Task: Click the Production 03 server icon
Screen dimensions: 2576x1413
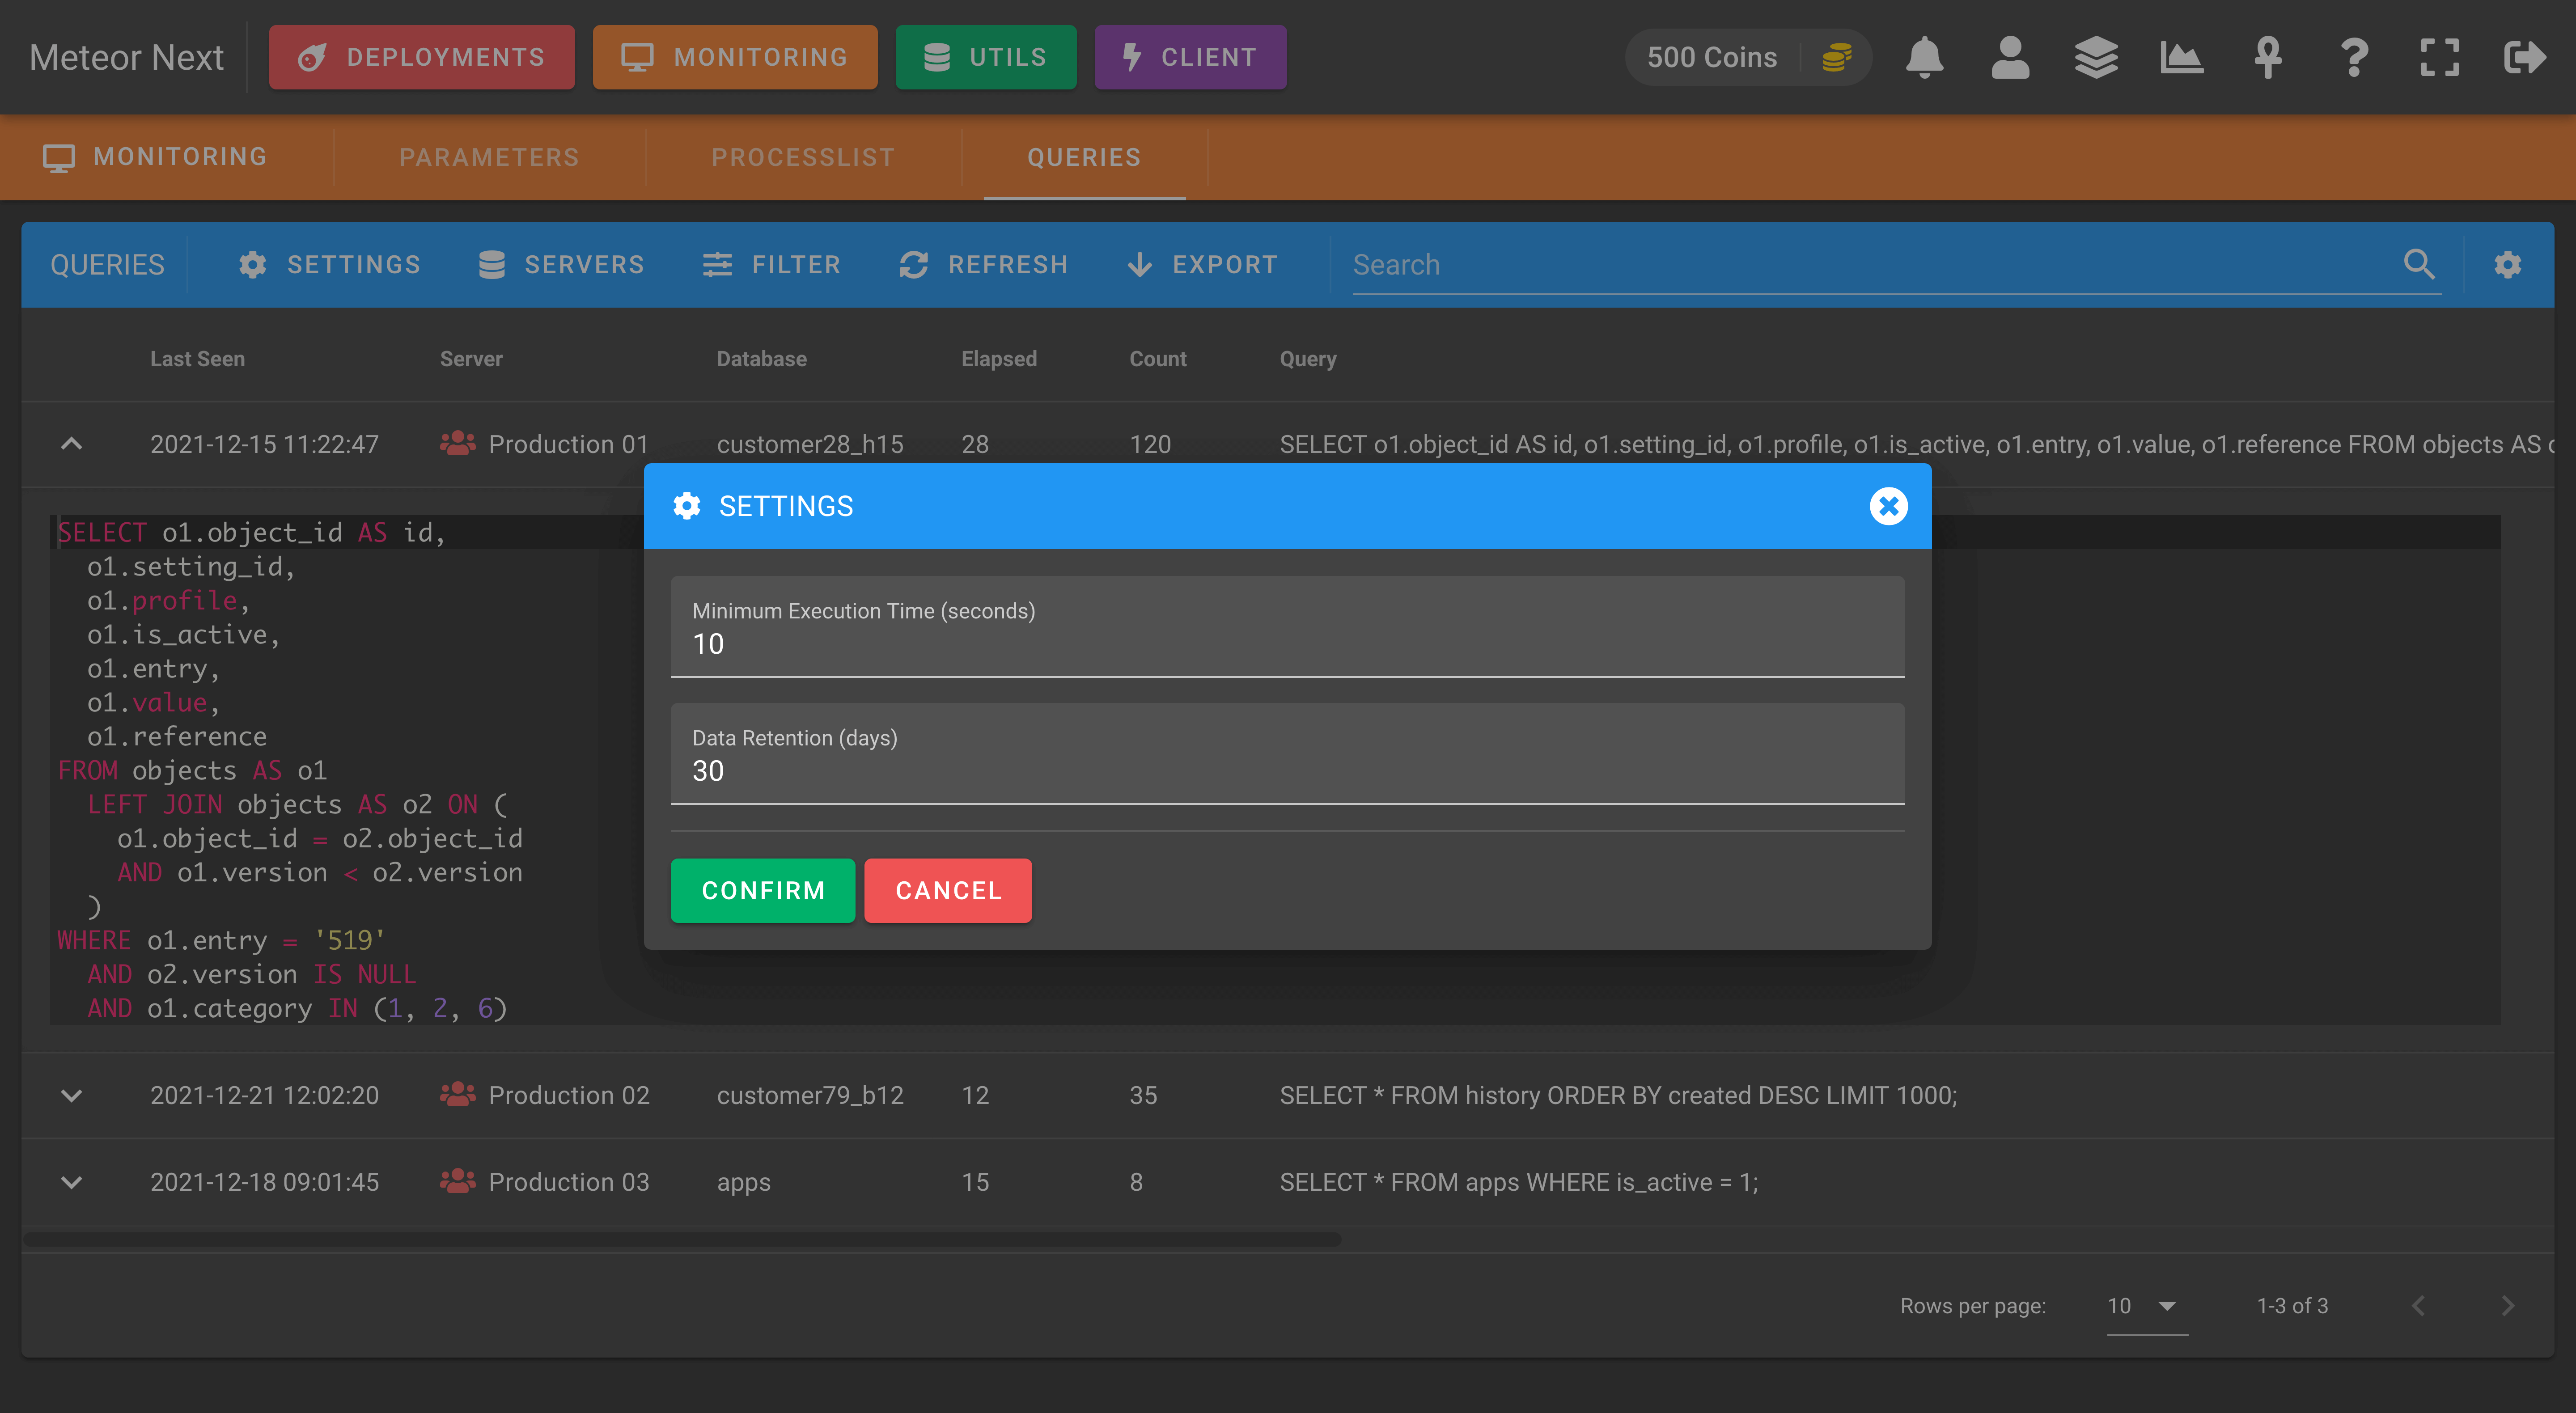Action: click(x=457, y=1181)
